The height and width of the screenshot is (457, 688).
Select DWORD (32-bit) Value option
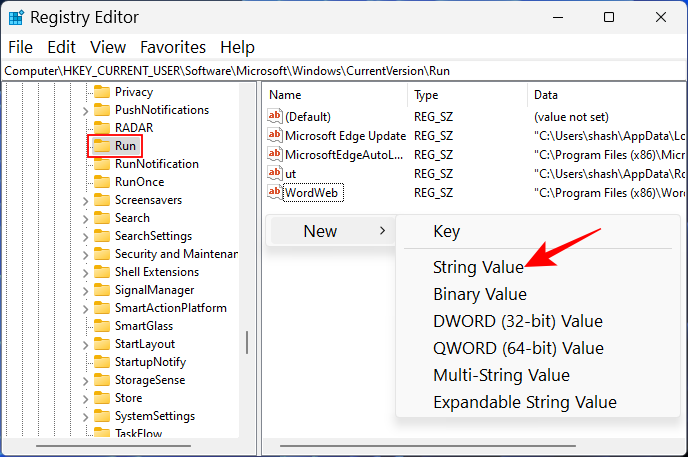[517, 321]
